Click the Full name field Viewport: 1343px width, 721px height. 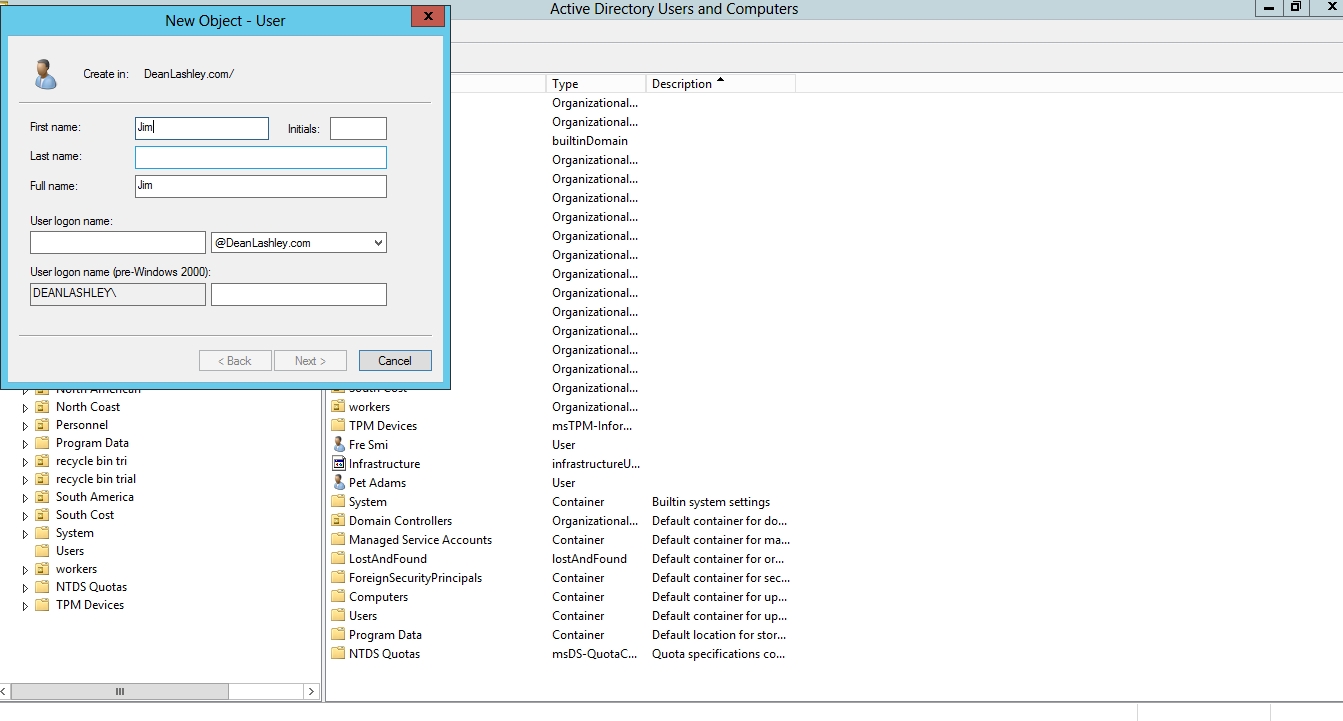tap(261, 186)
